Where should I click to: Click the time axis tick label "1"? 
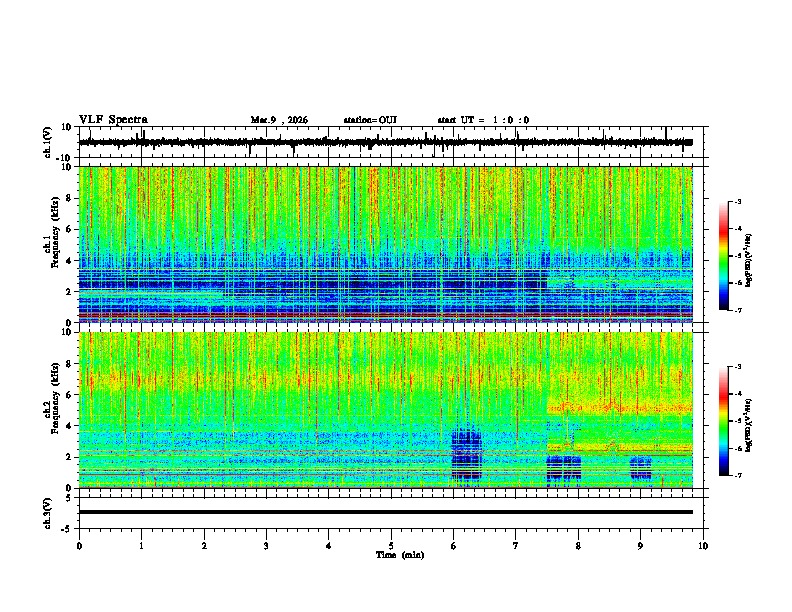[x=141, y=545]
